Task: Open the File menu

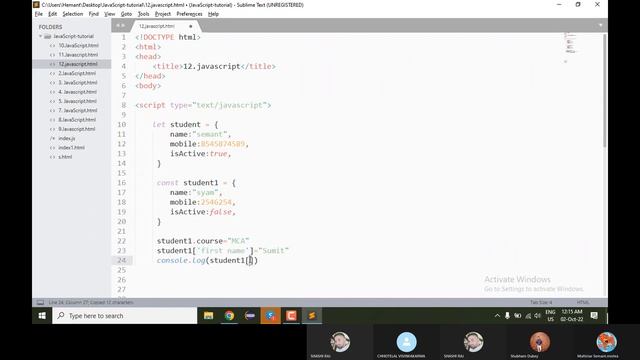Action: pyautogui.click(x=38, y=14)
